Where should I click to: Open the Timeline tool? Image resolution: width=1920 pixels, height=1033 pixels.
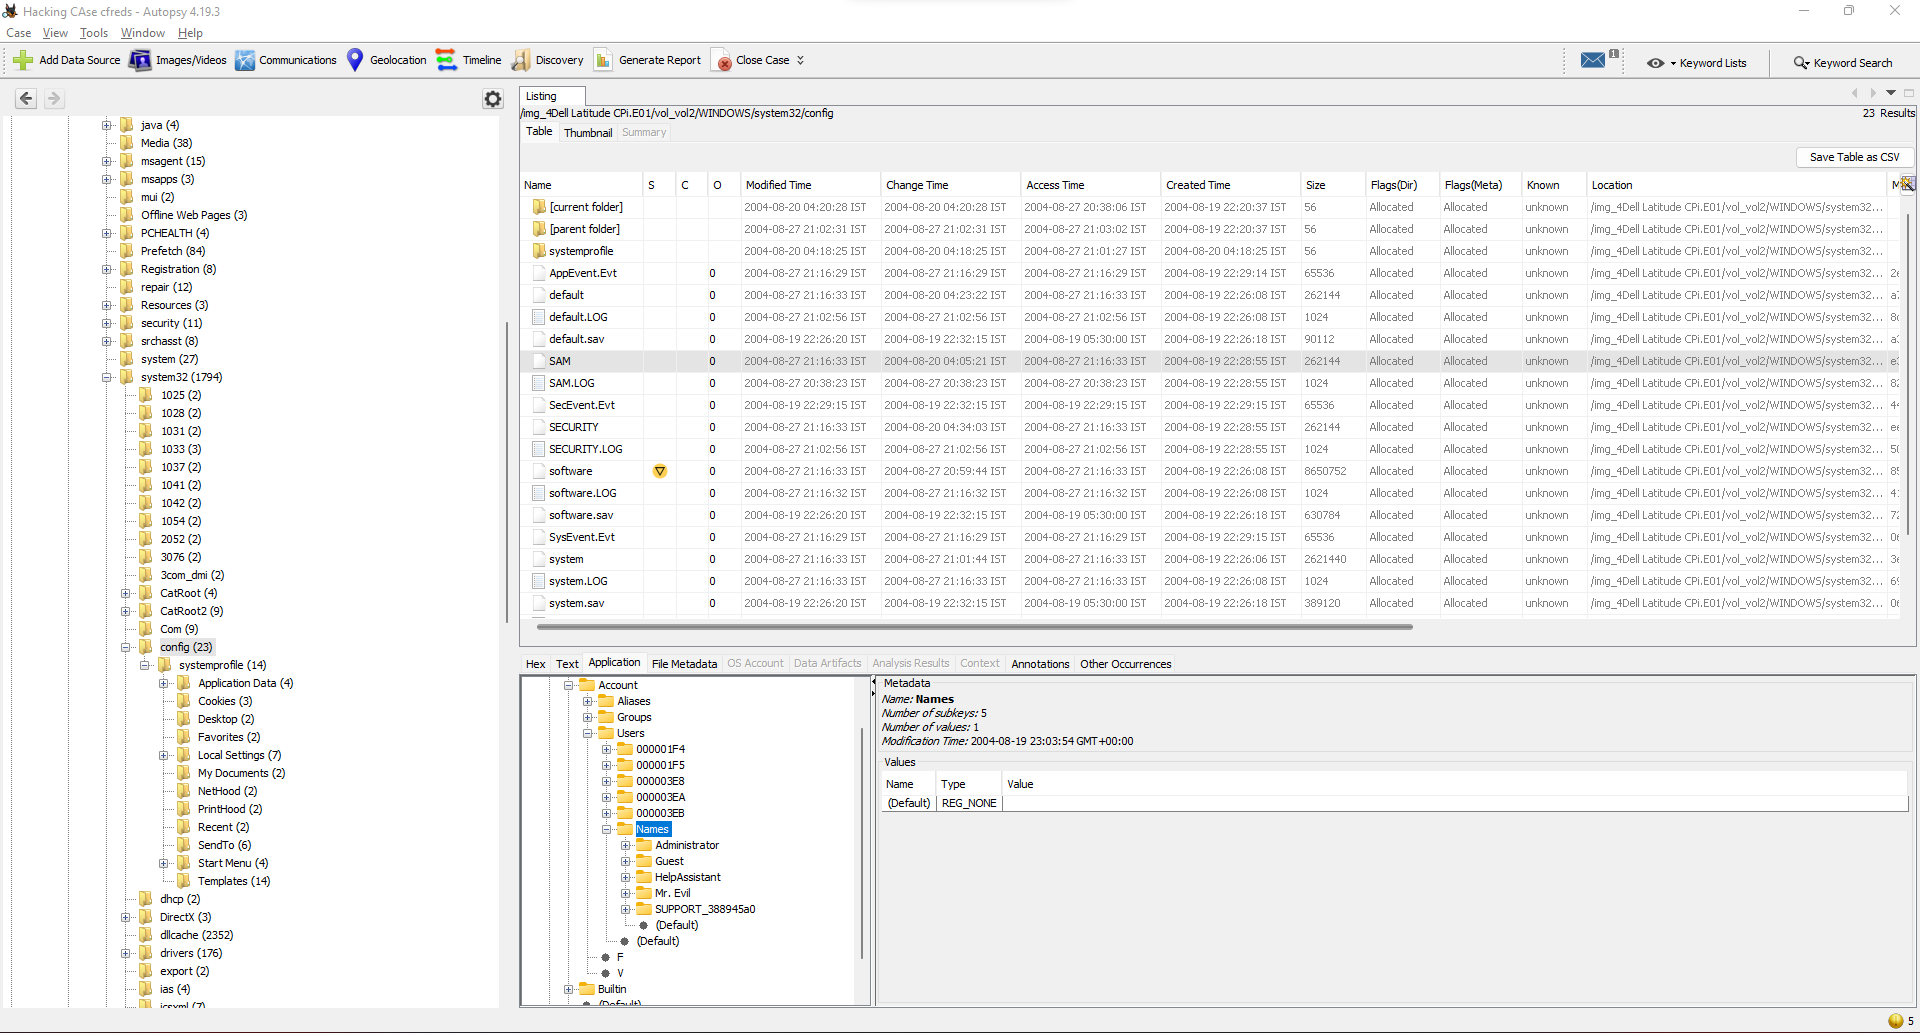click(469, 60)
